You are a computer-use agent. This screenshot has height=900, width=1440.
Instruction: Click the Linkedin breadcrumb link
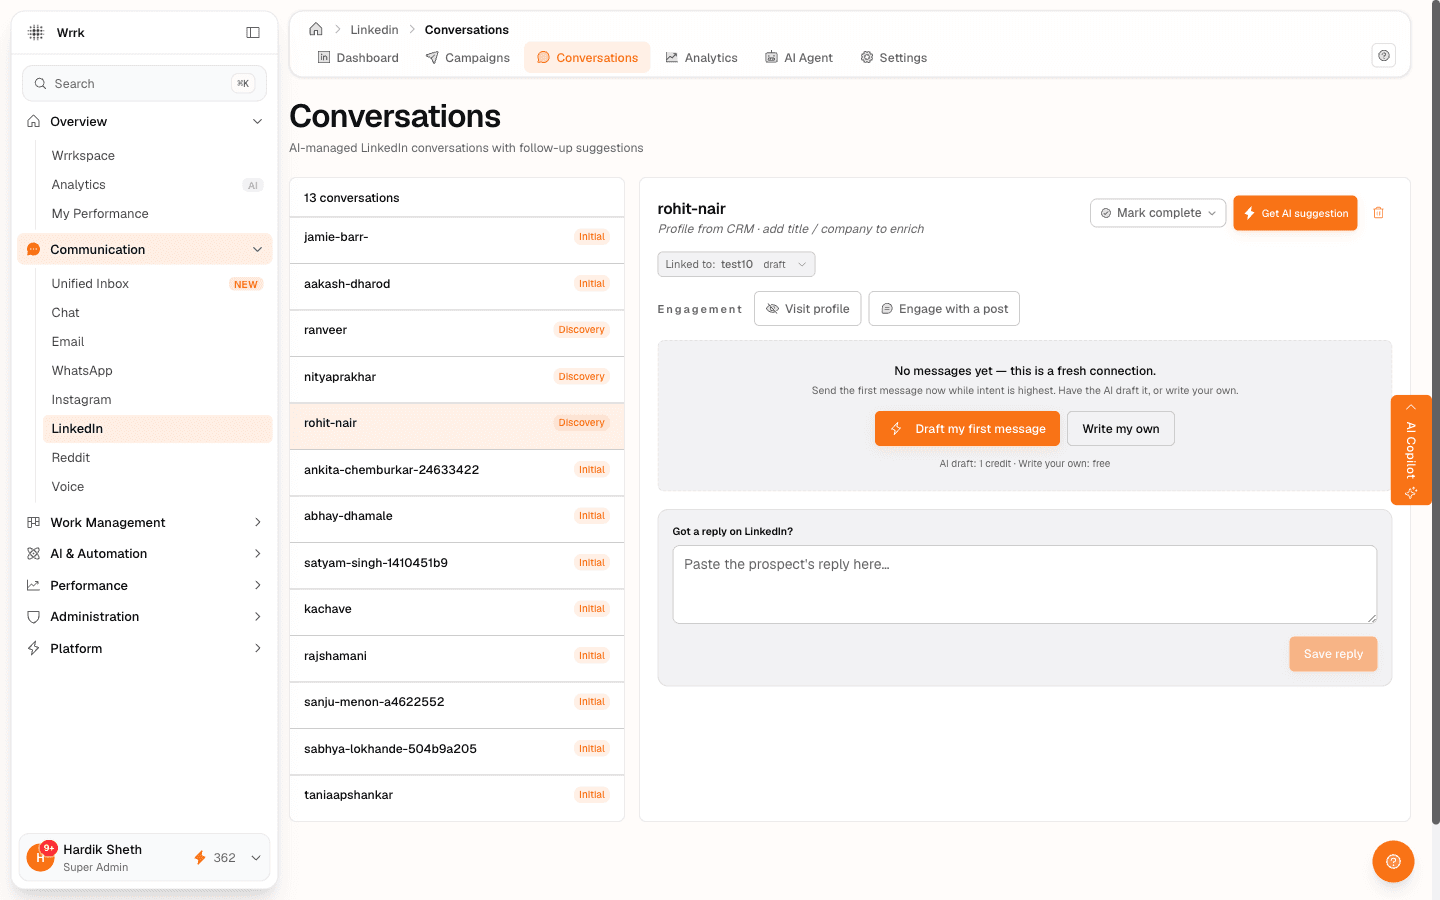(x=374, y=29)
